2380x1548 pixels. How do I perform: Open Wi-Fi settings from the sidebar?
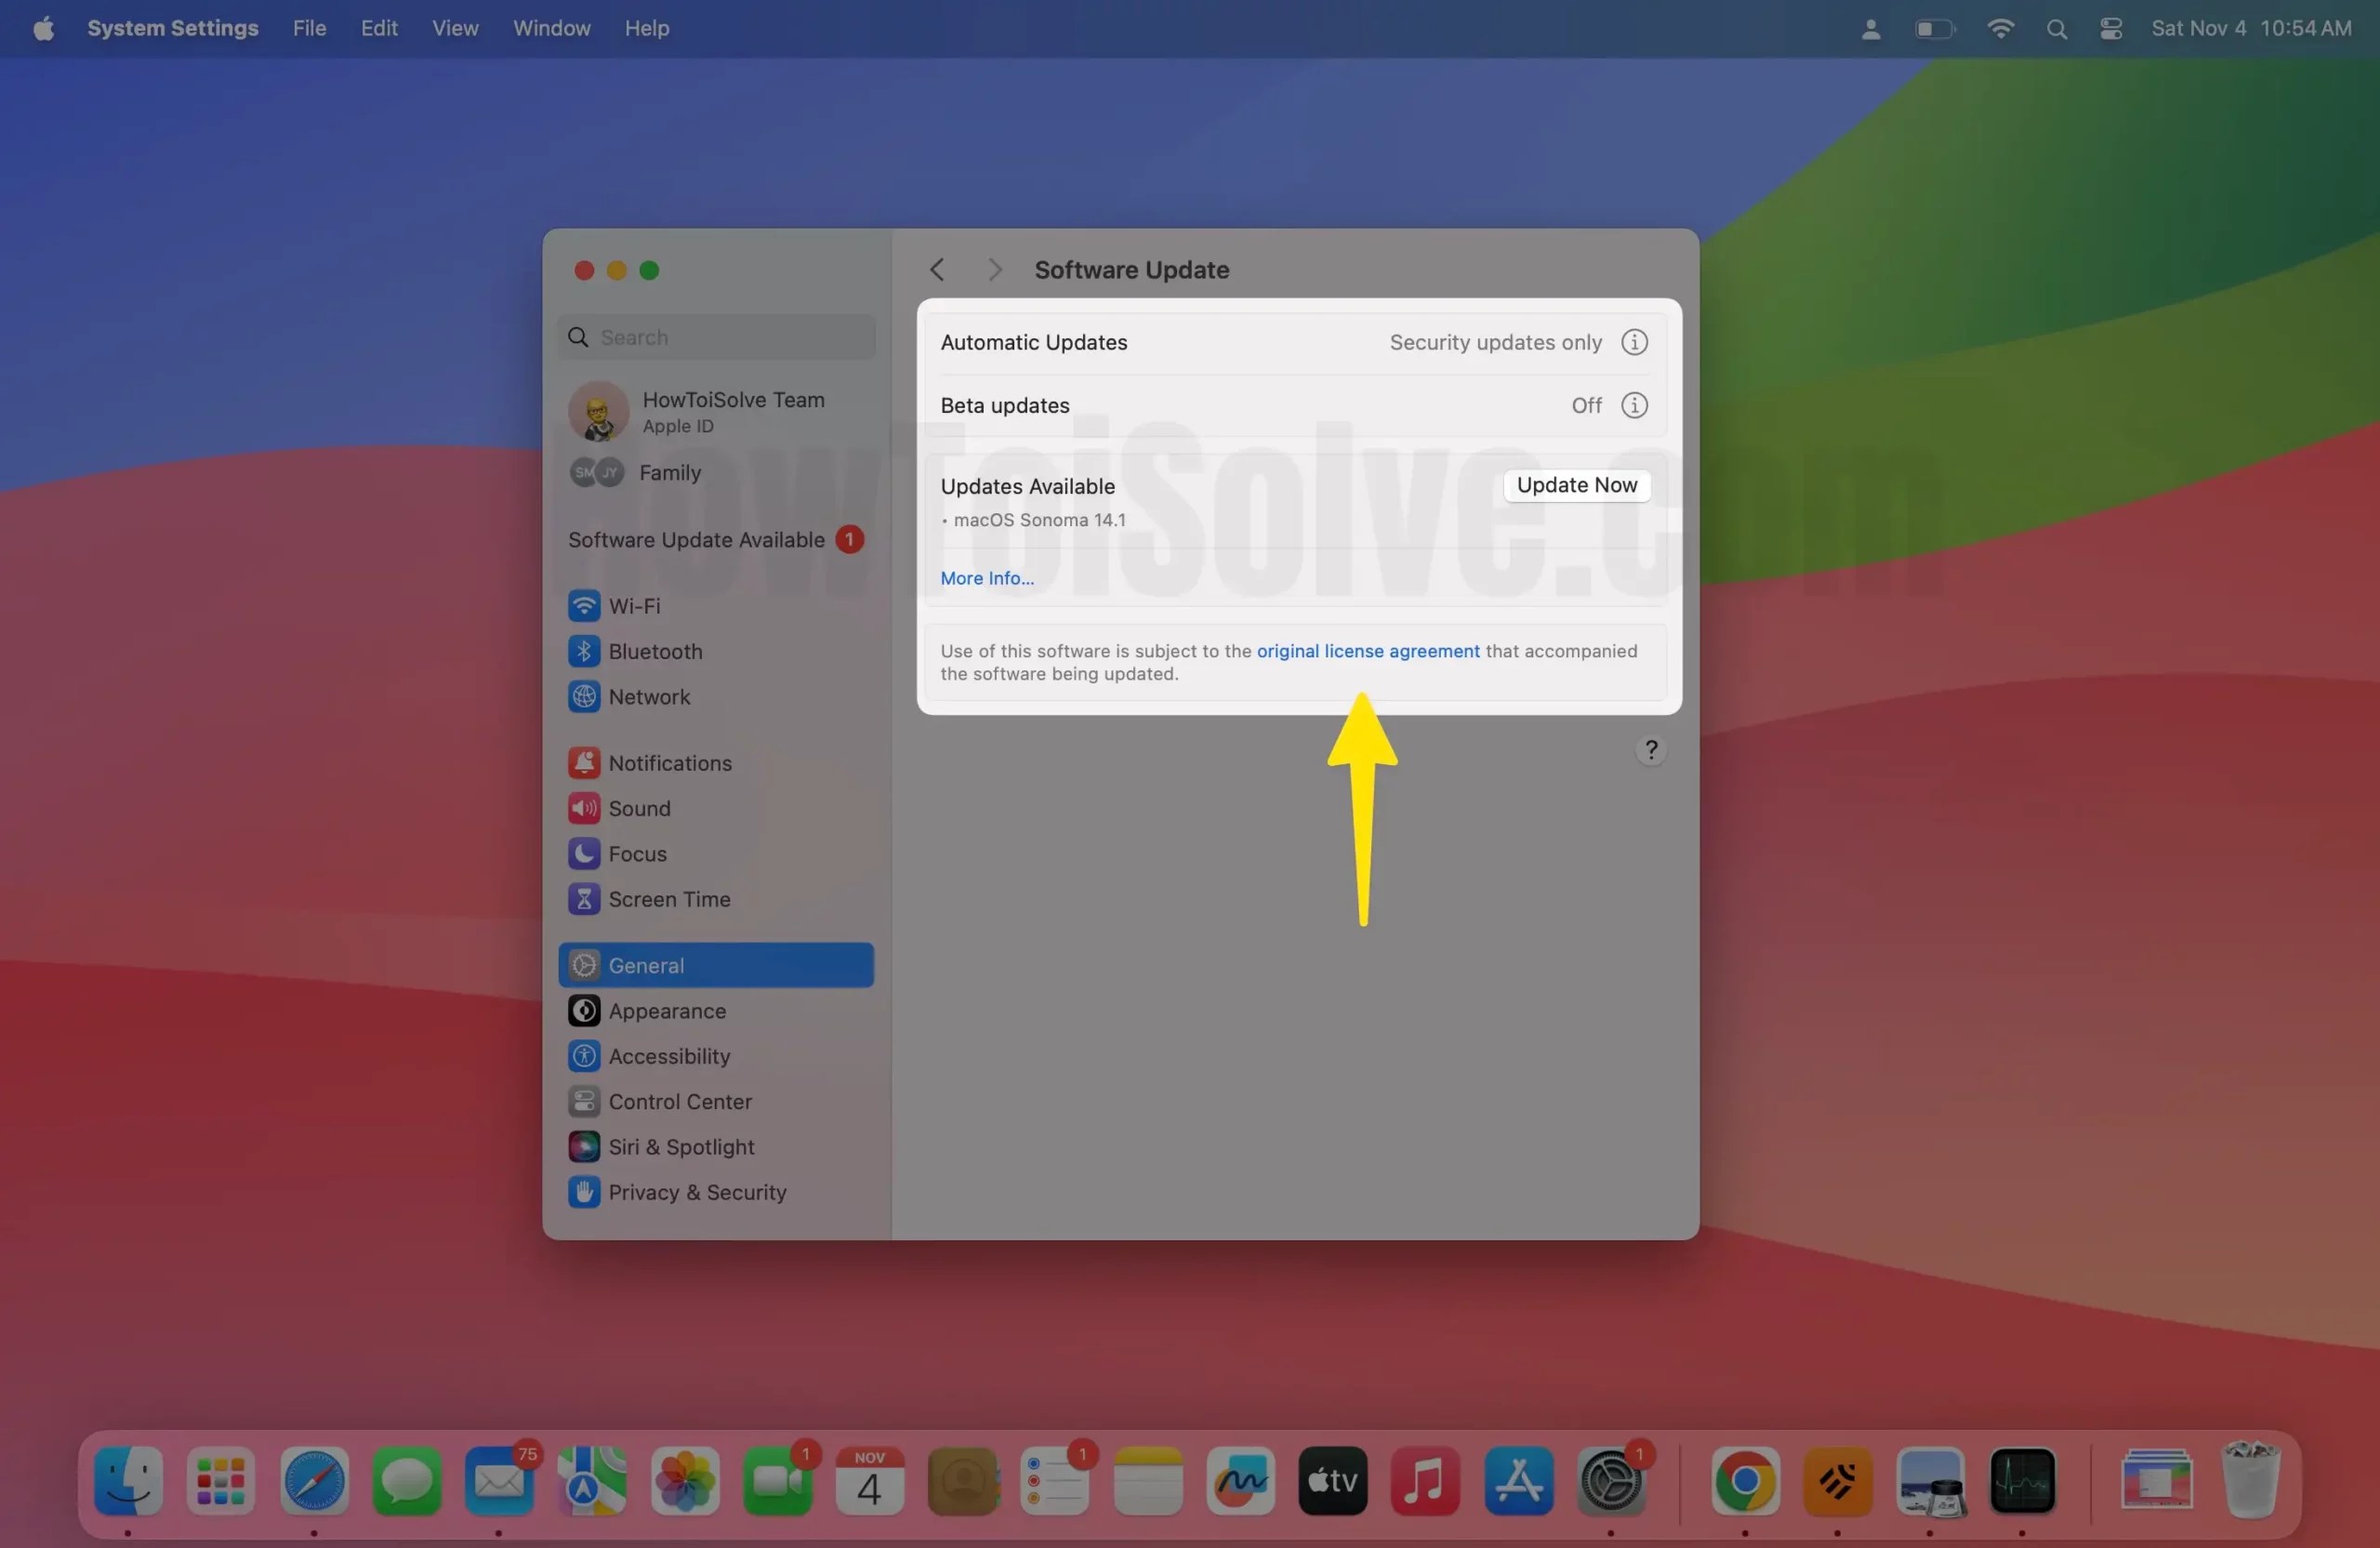[635, 606]
